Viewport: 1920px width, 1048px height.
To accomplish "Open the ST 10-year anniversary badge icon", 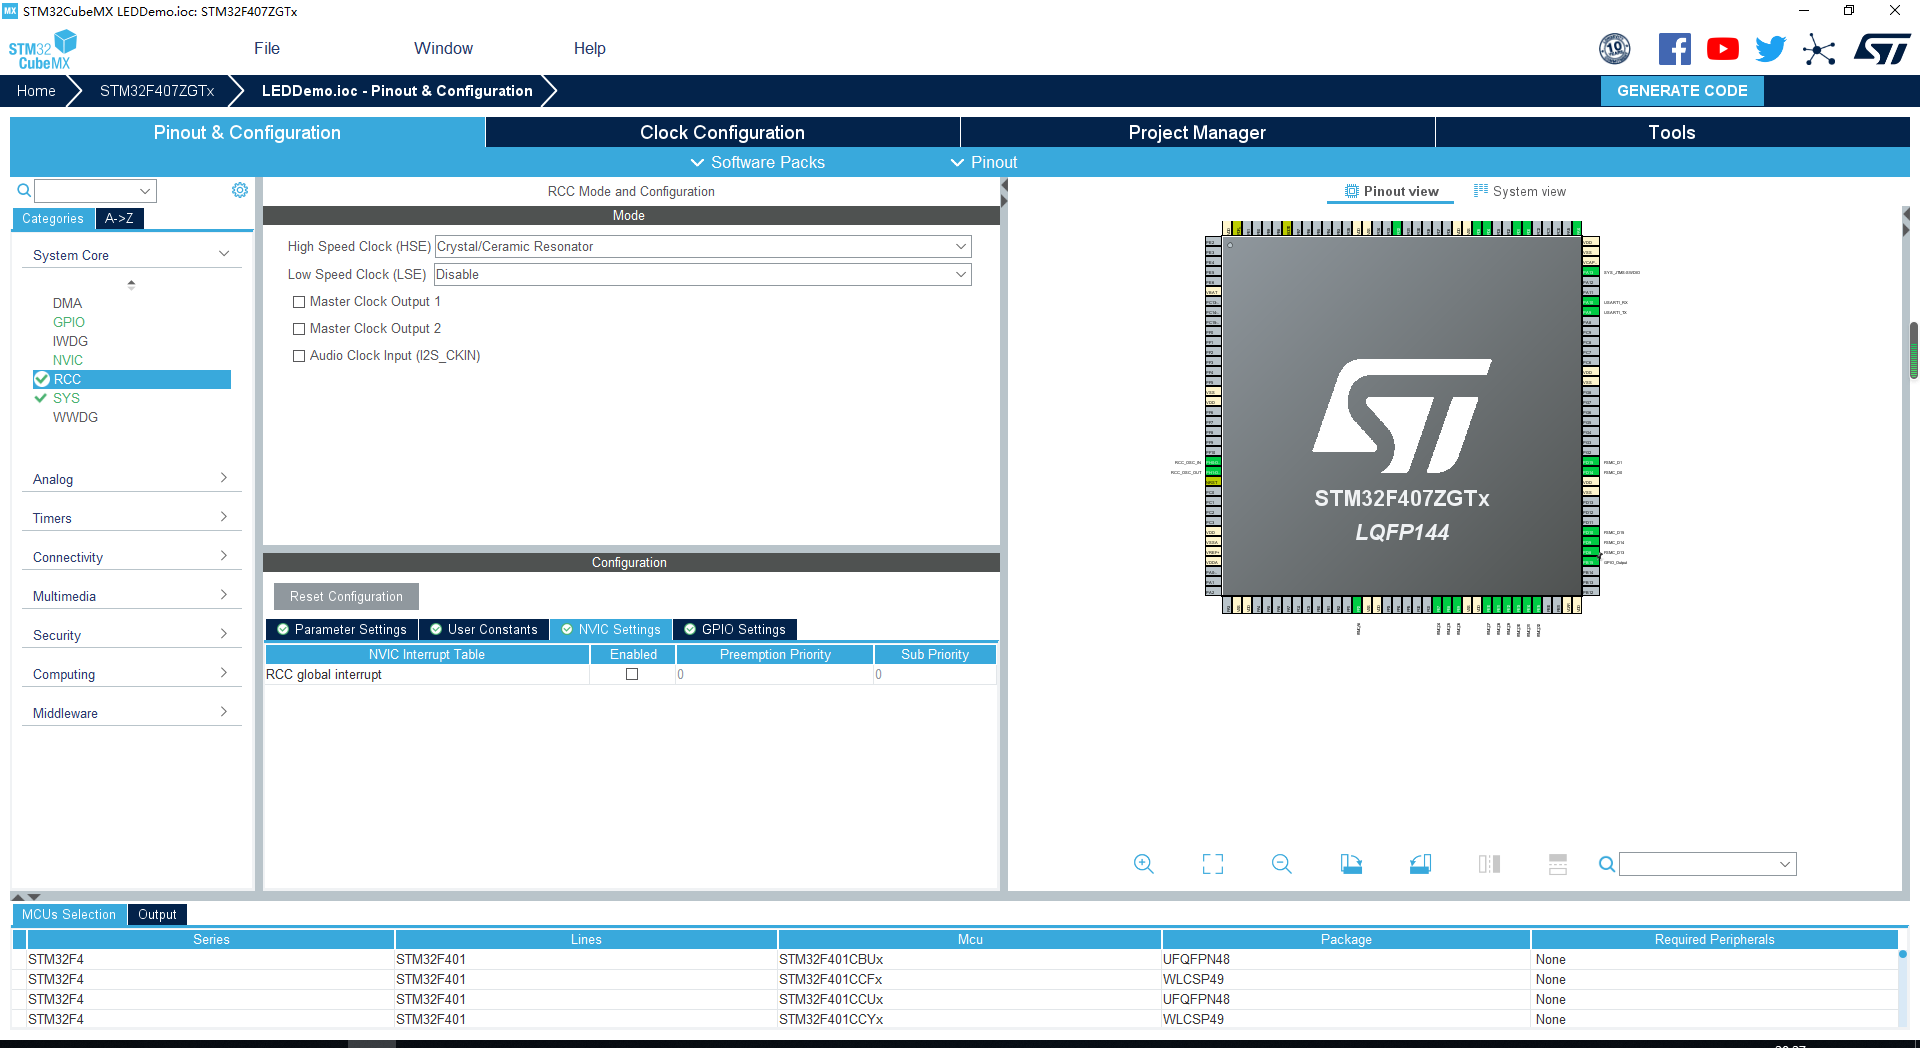I will coord(1615,48).
